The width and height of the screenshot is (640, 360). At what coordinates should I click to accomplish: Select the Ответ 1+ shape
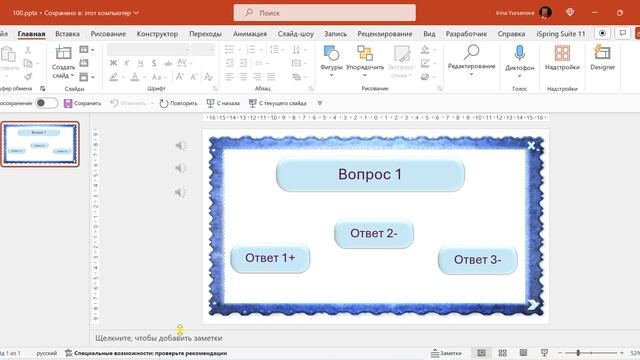click(270, 258)
